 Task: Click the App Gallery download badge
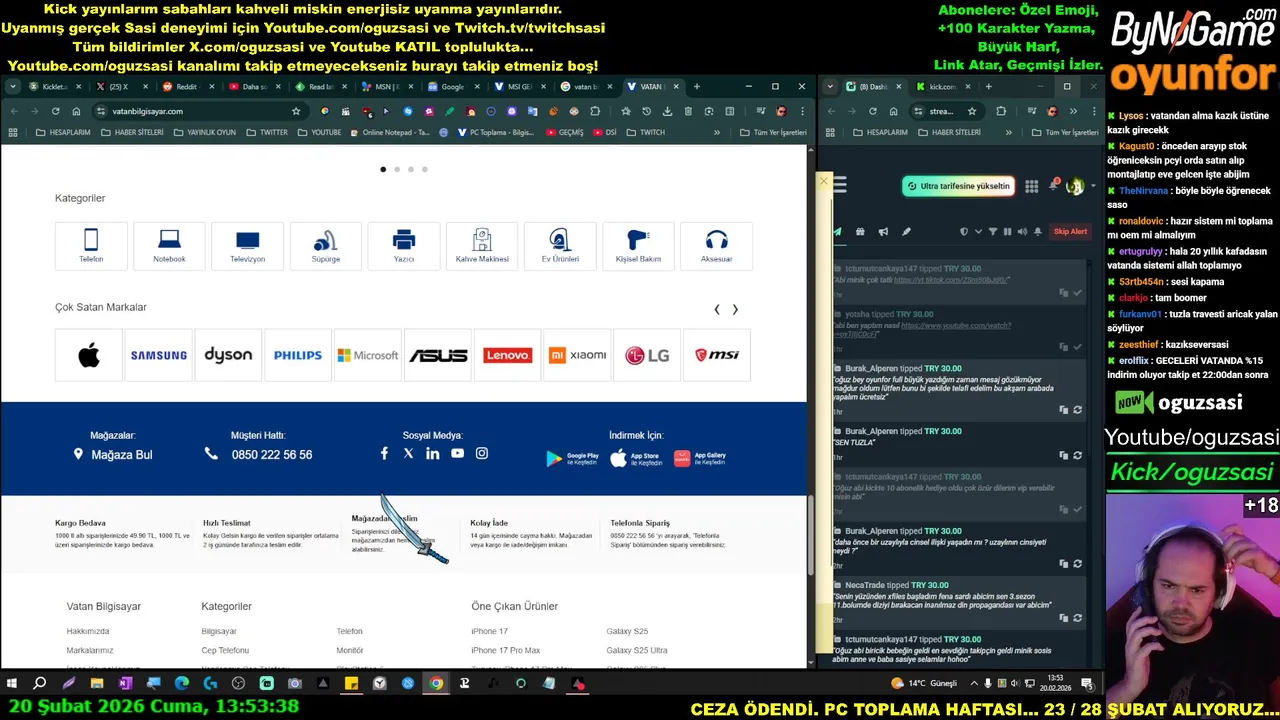tap(700, 459)
